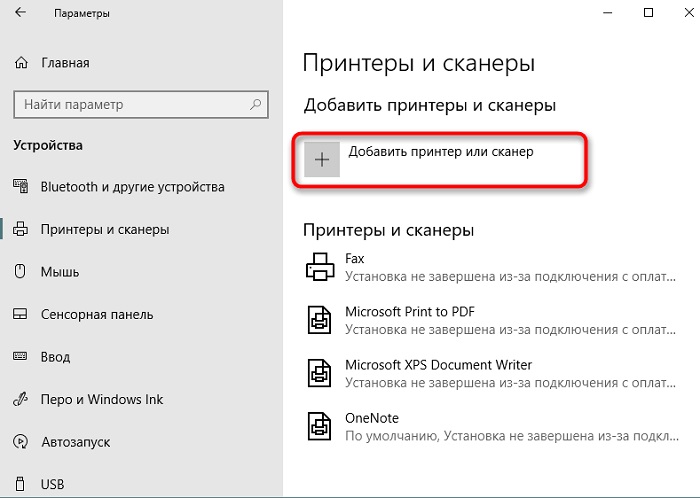
Task: Click Добавить принтер или сканер label
Action: coord(440,152)
